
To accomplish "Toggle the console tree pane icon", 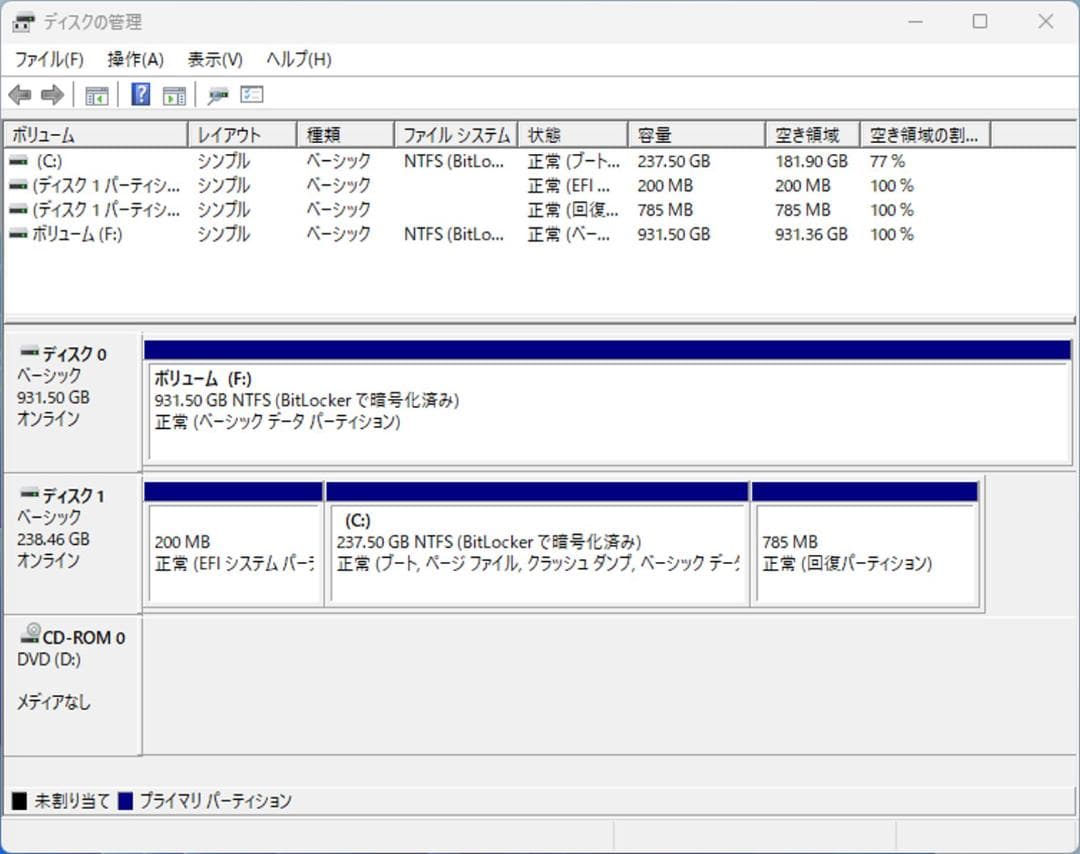I will point(96,94).
